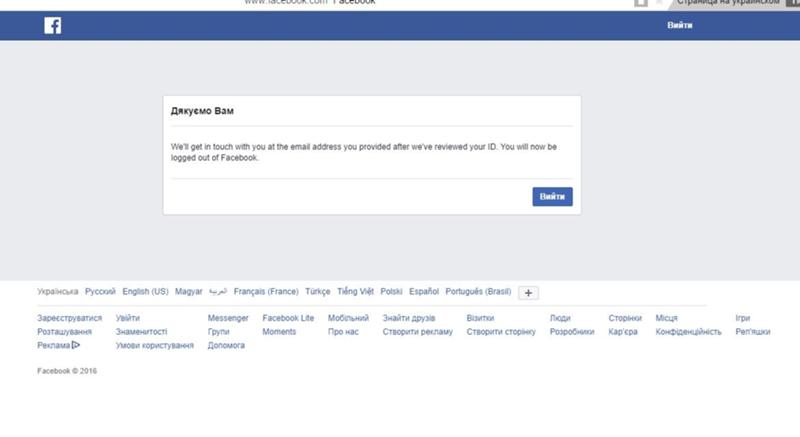800x437 pixels.
Task: Open Messenger footer link
Action: [228, 318]
